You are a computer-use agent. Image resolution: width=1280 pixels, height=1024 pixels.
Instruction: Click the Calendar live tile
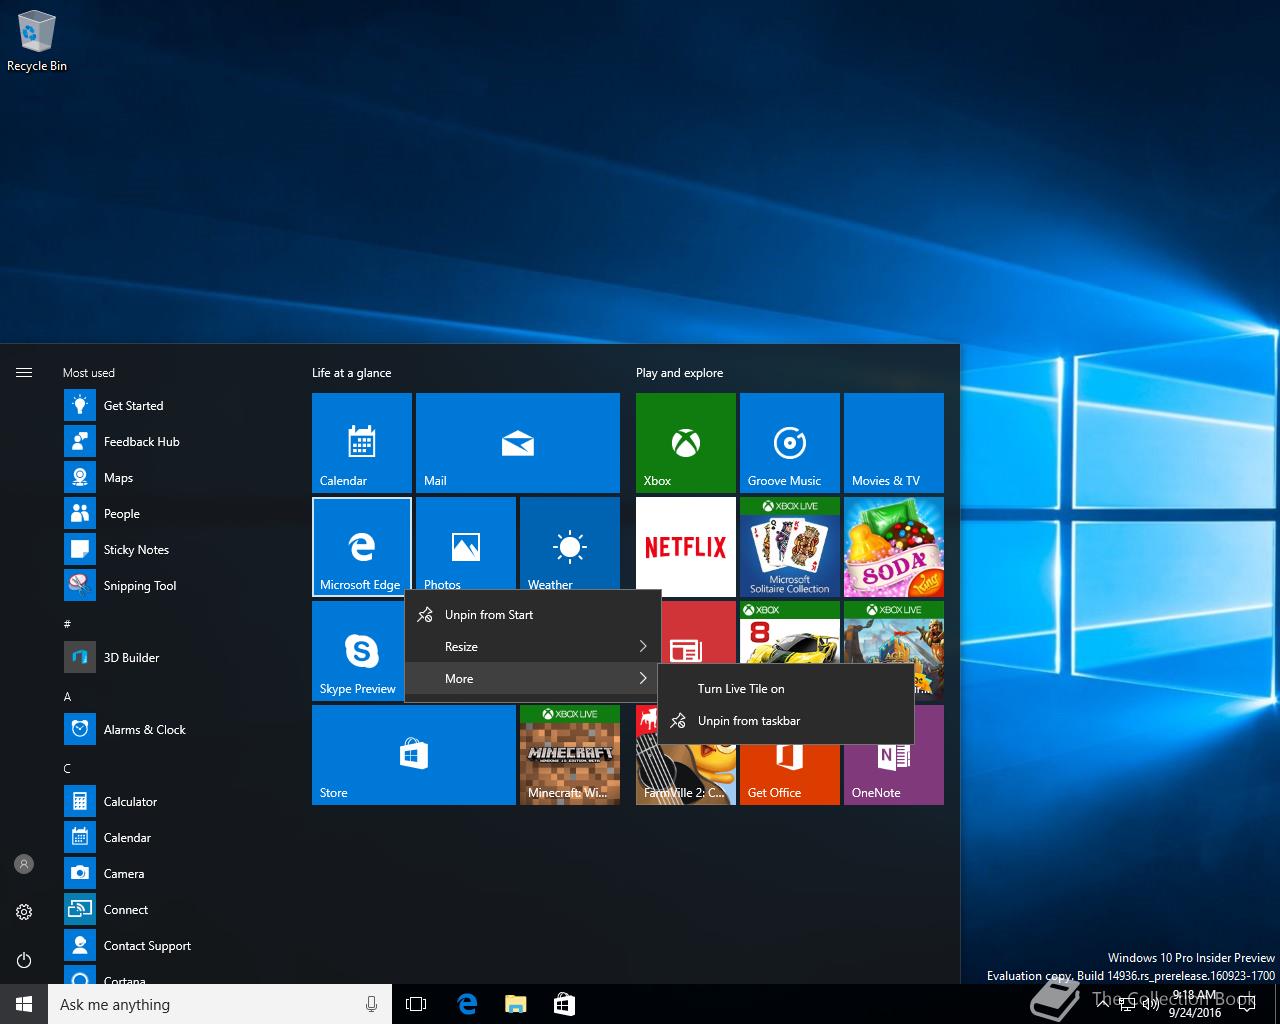point(362,443)
